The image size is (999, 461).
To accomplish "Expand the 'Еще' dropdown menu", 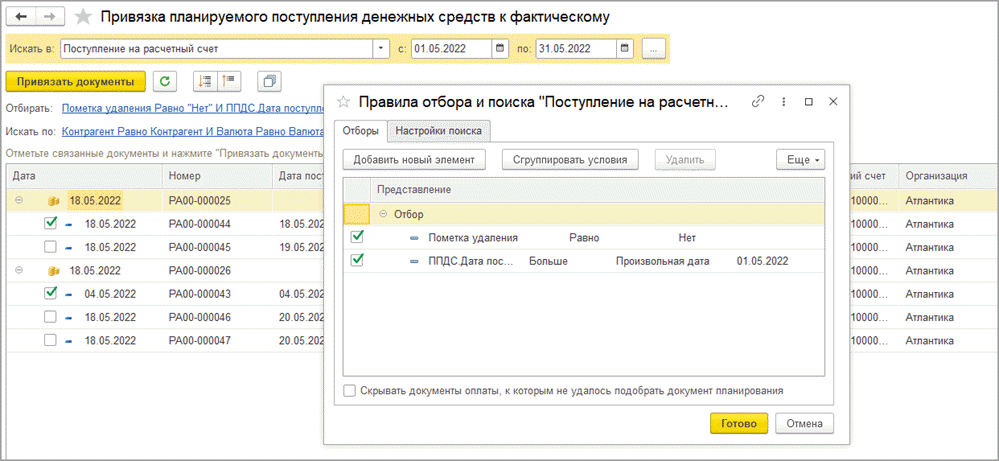I will (x=800, y=159).
